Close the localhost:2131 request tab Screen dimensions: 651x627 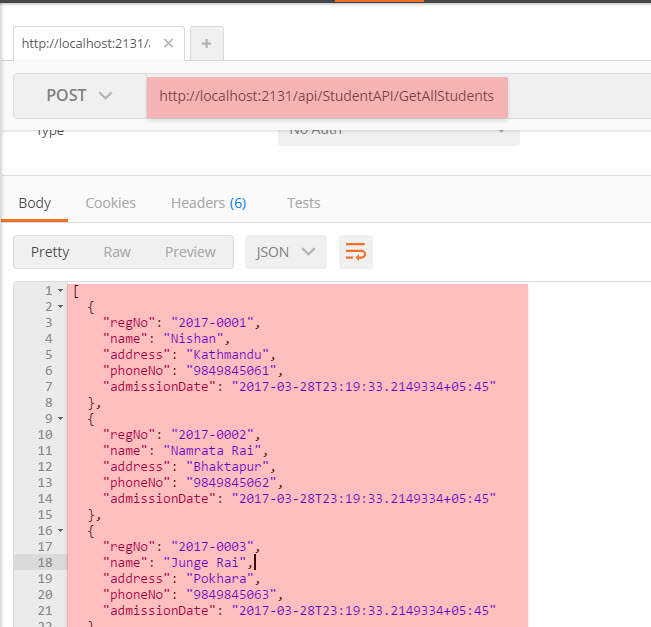coord(168,43)
